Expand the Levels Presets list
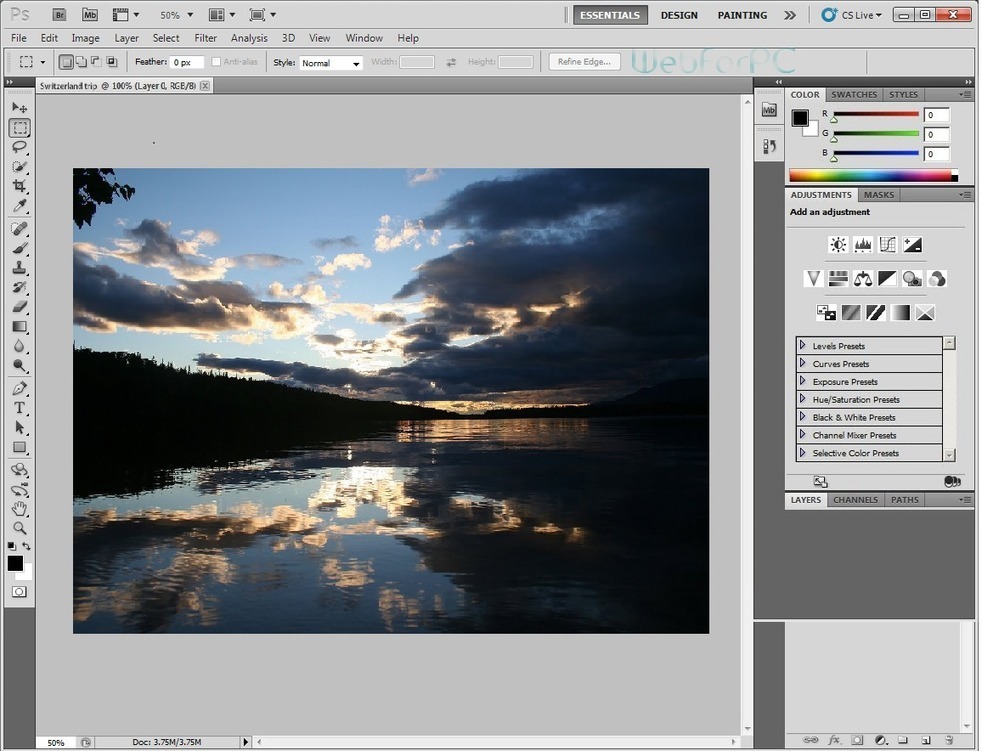This screenshot has height=751, width=982. [803, 346]
